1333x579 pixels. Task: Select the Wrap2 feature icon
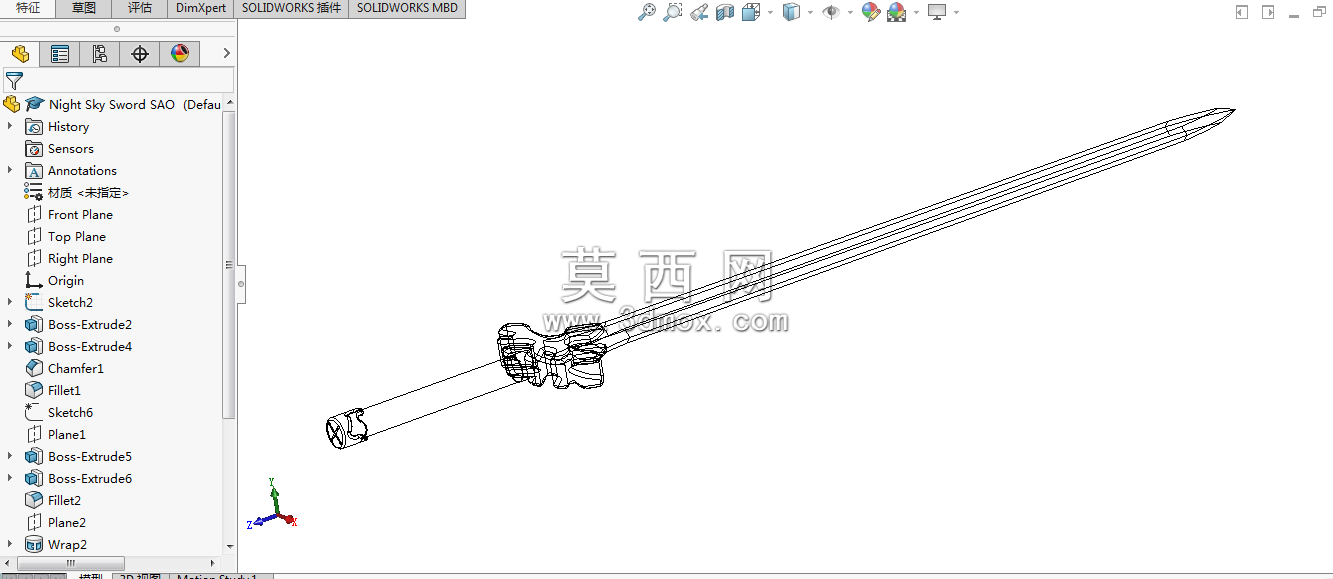(34, 545)
